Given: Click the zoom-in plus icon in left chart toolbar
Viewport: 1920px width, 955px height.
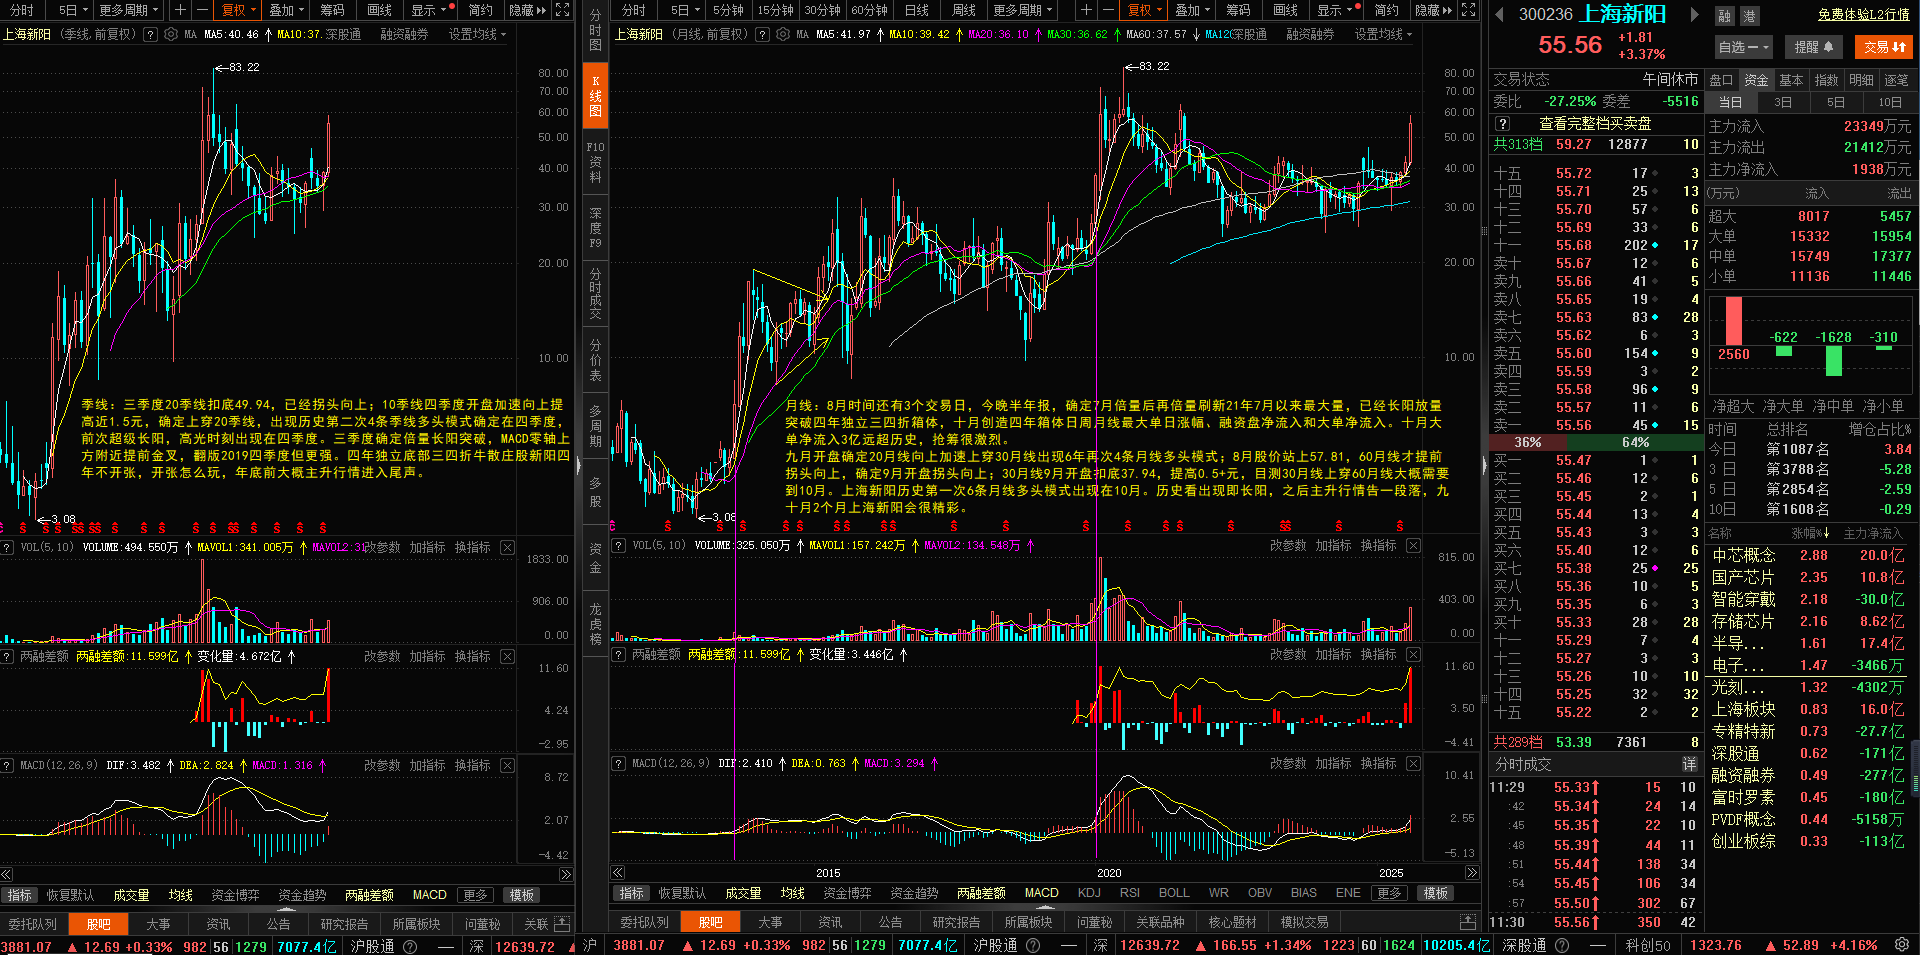Looking at the screenshot, I should click(180, 10).
